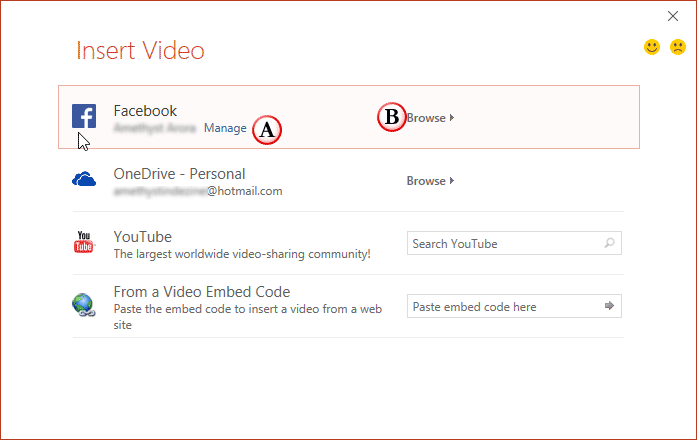
Task: Select the OneDrive - Personal heading
Action: (x=179, y=174)
